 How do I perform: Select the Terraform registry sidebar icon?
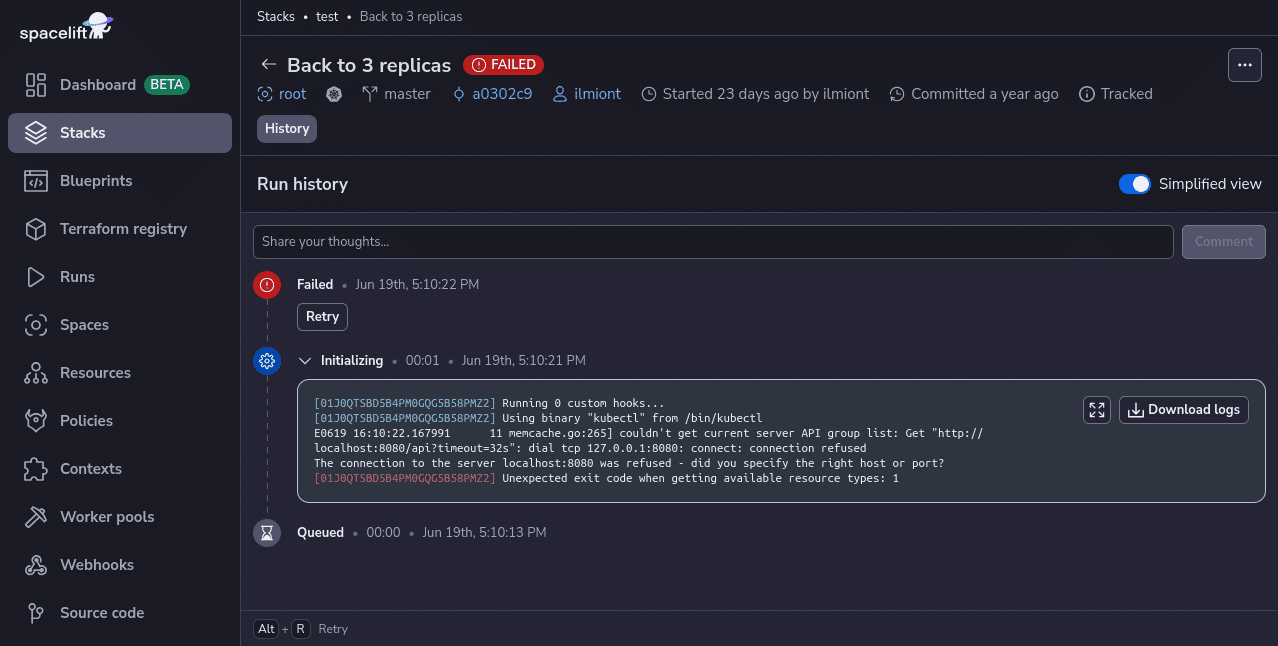(x=36, y=228)
